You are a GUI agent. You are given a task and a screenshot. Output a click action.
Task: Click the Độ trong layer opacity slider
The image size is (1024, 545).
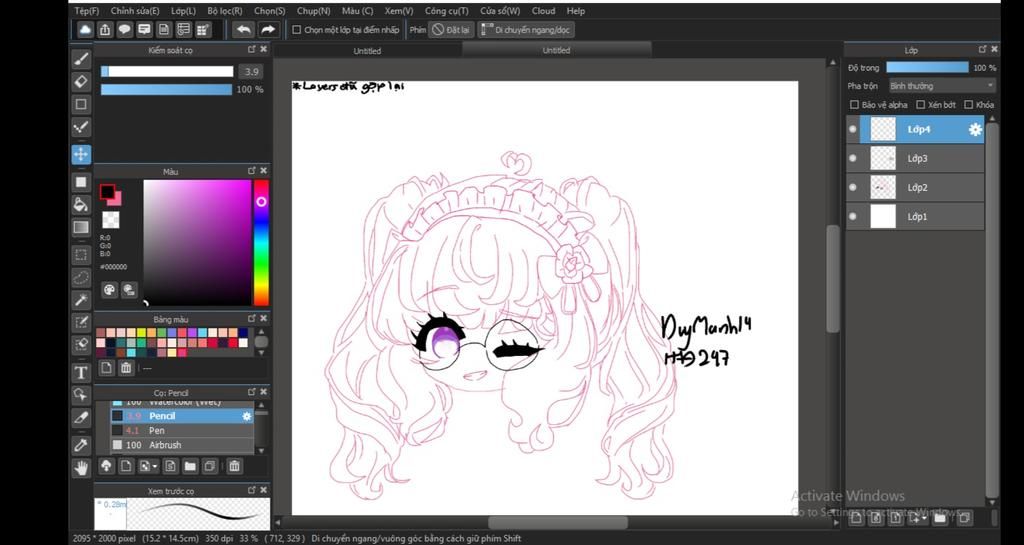tap(927, 67)
